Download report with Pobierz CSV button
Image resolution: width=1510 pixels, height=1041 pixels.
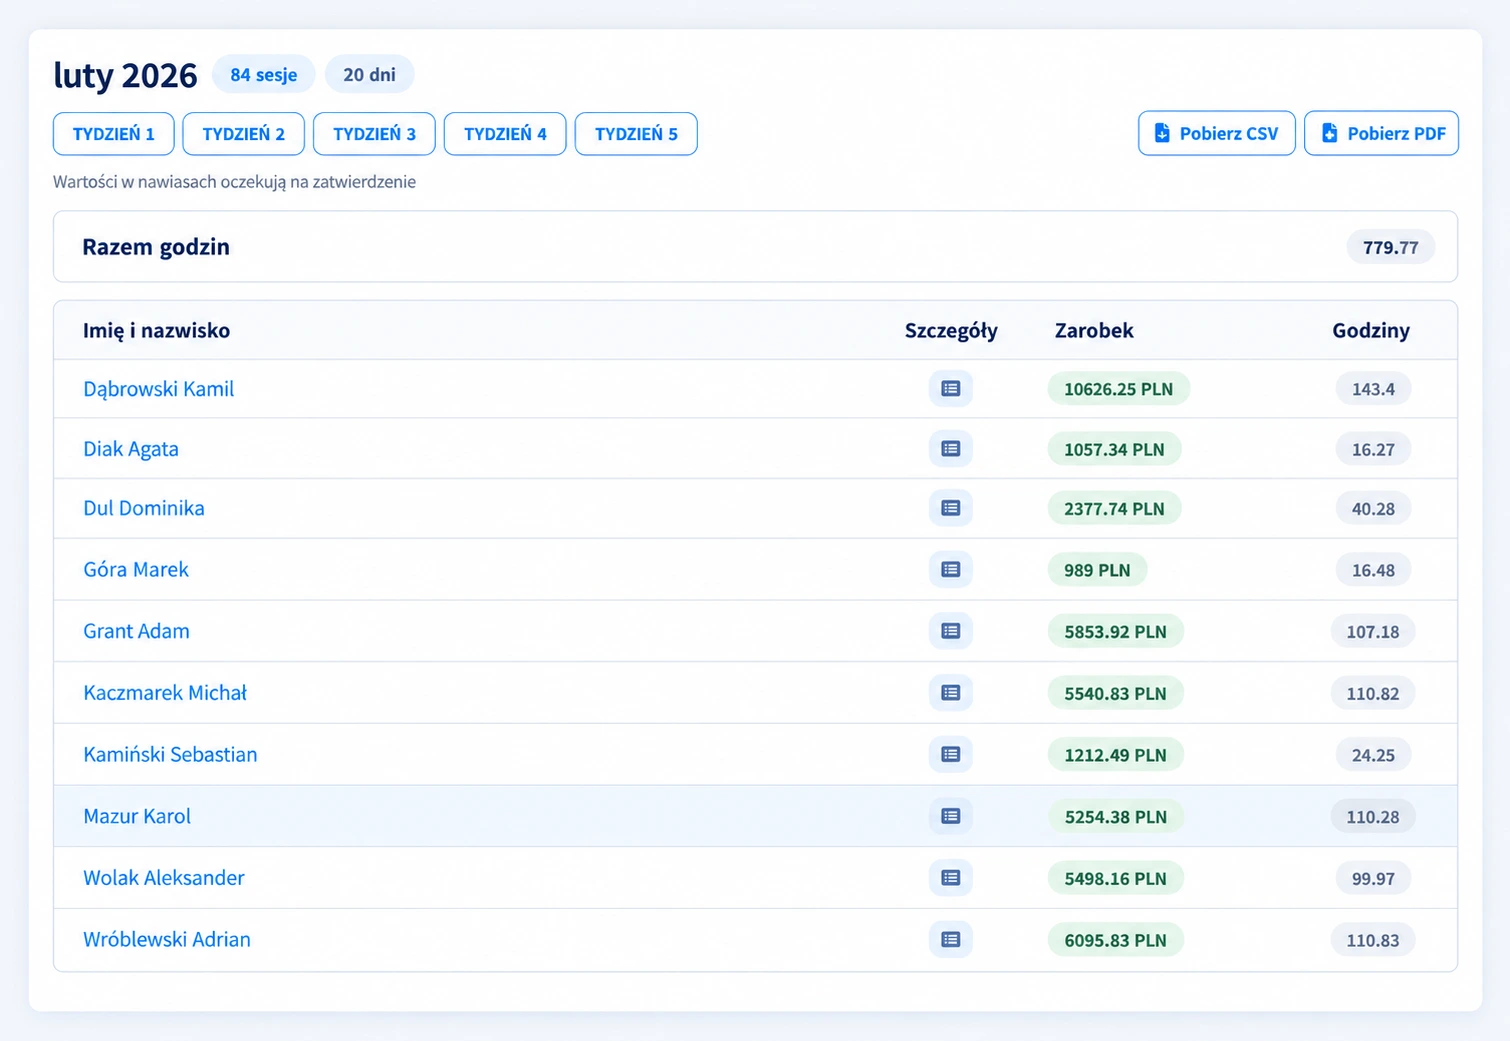pos(1217,133)
